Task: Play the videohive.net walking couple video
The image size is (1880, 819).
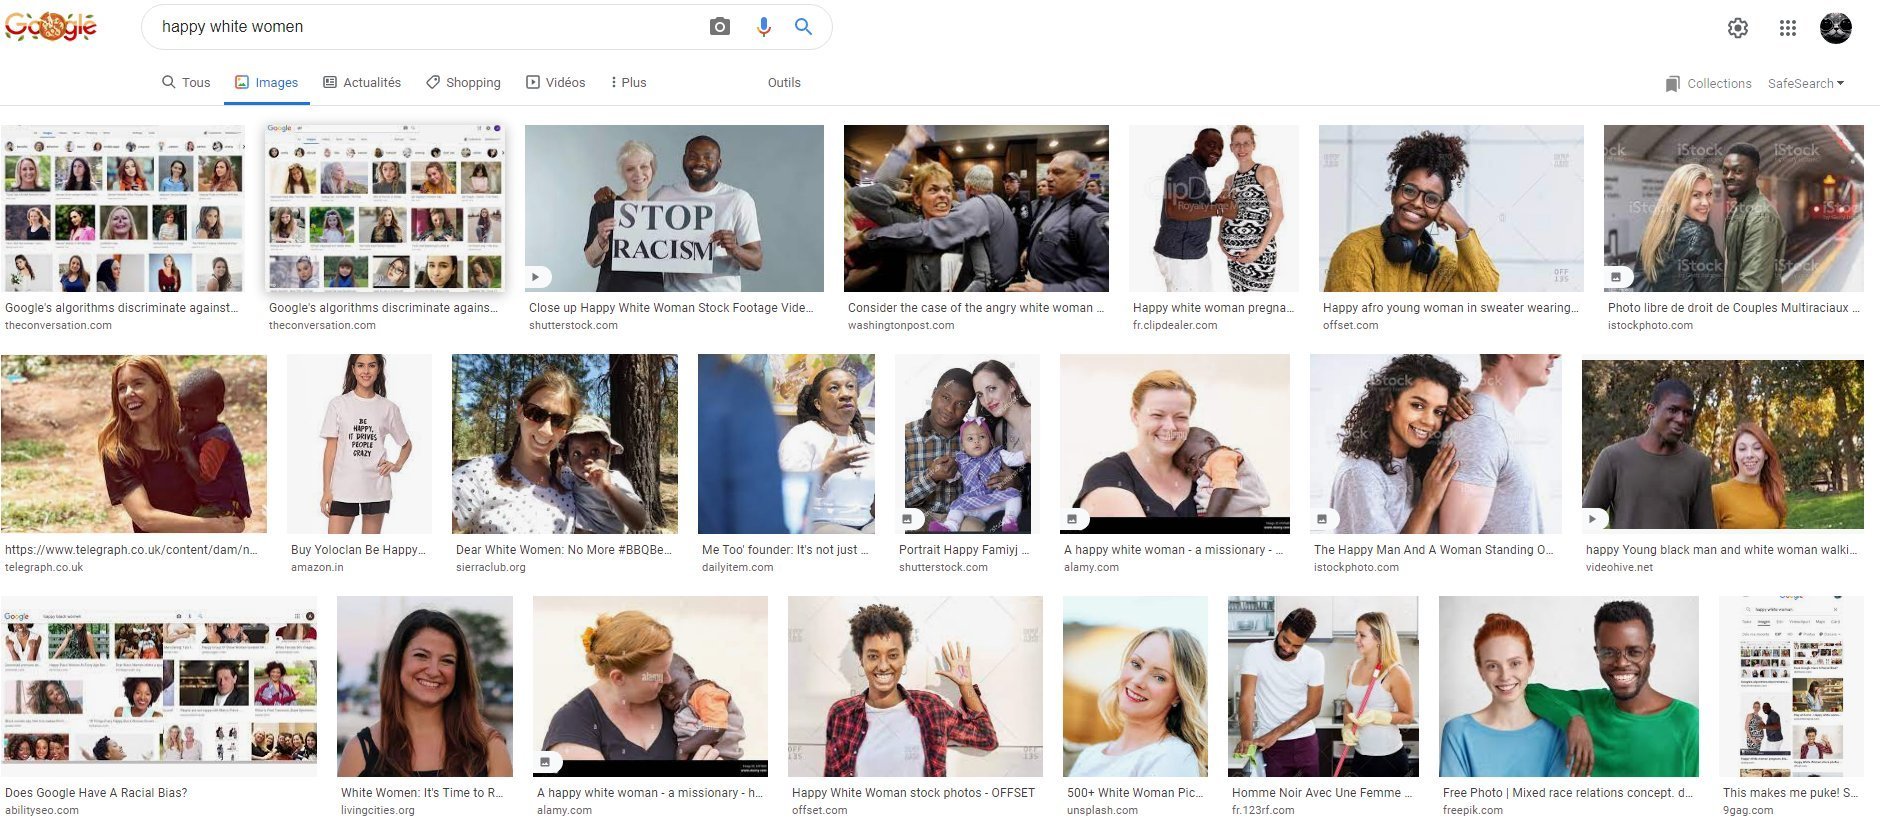Action: coord(1593,519)
